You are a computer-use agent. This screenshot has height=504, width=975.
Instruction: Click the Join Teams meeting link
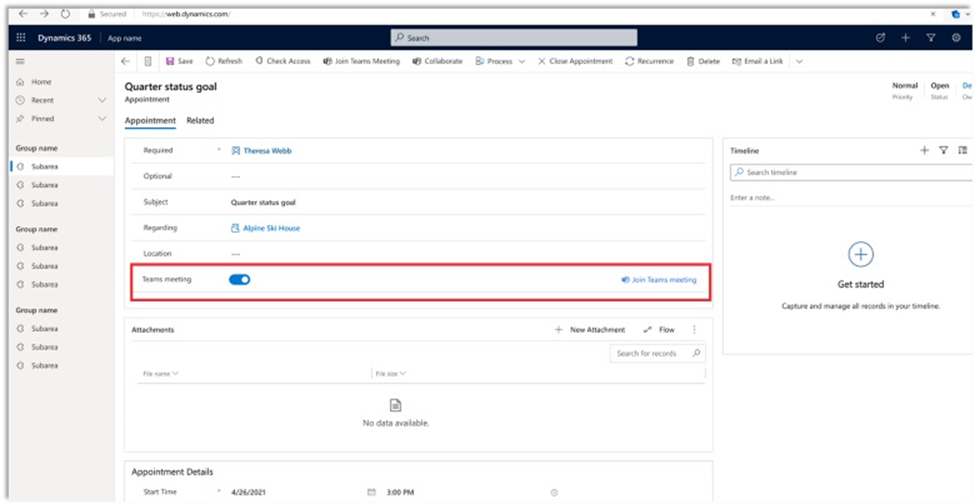[x=659, y=280]
